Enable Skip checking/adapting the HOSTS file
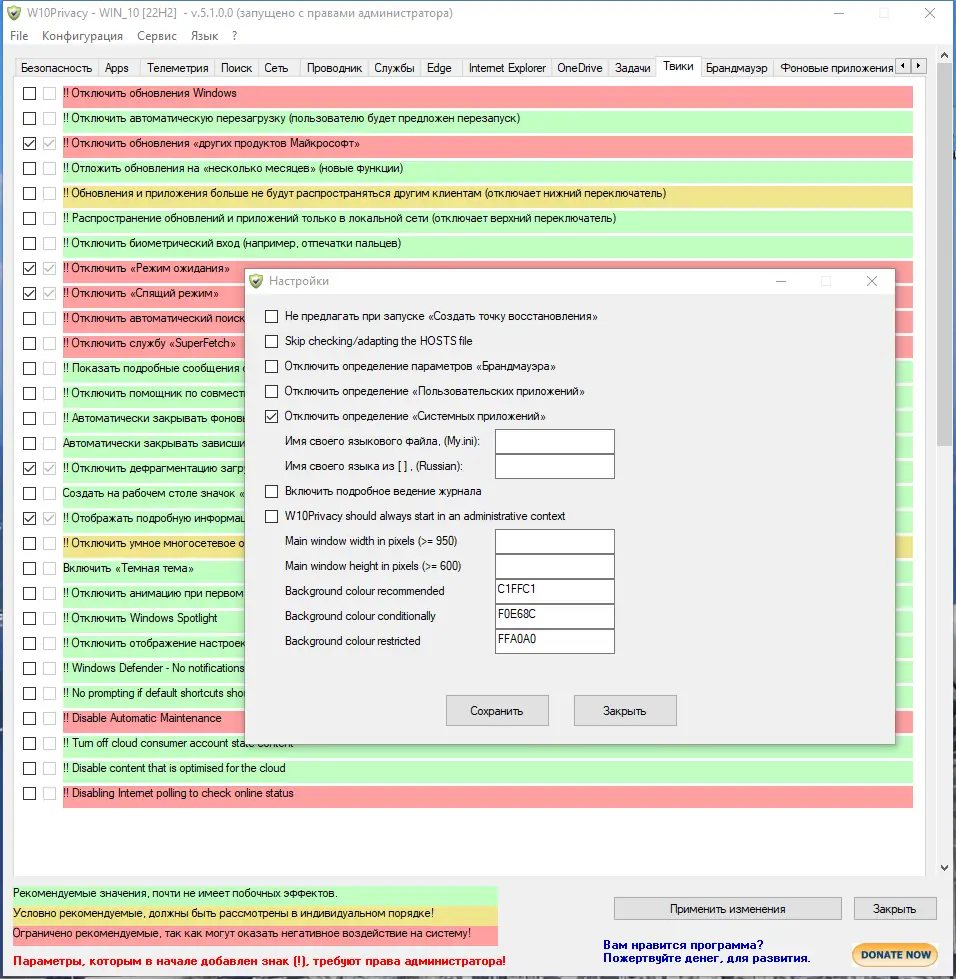The image size is (956, 979). (x=272, y=342)
